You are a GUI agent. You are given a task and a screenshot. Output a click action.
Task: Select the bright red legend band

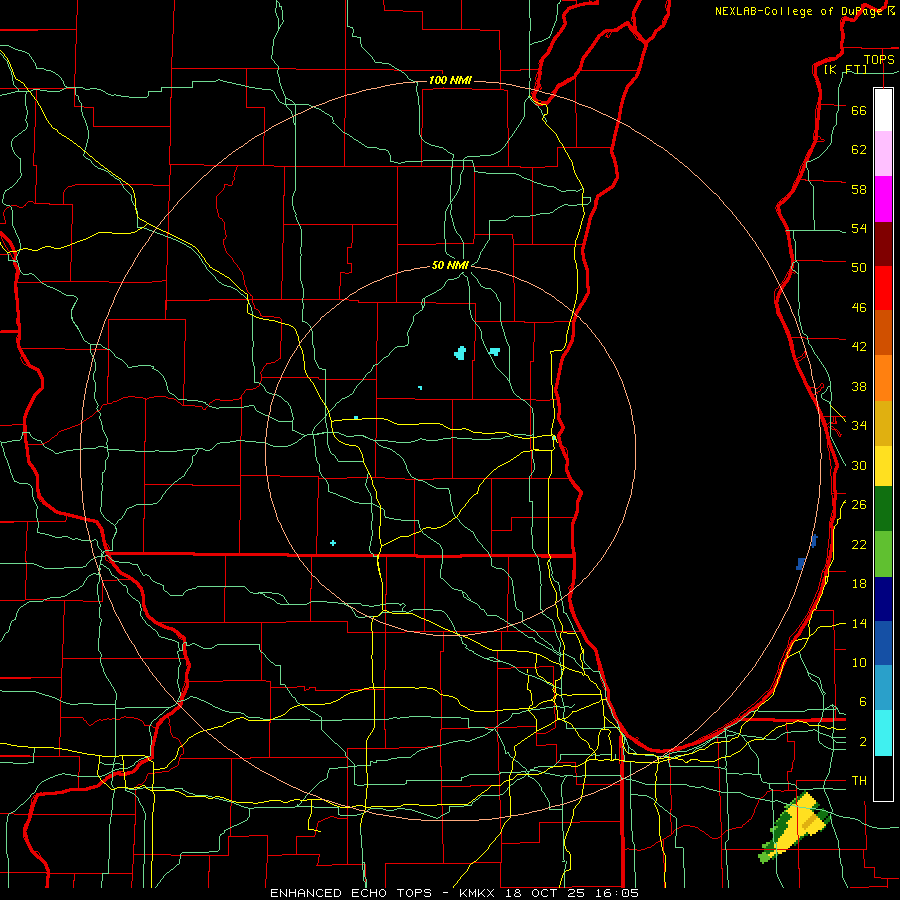[x=883, y=288]
